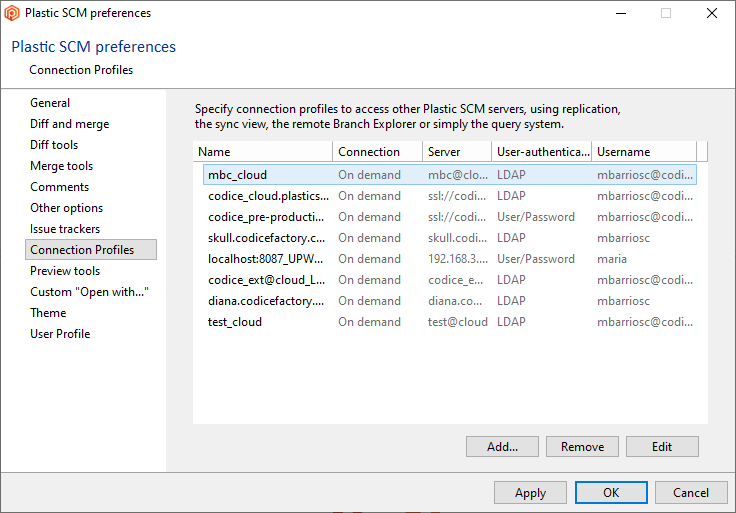Click the maria username cell

pos(612,259)
